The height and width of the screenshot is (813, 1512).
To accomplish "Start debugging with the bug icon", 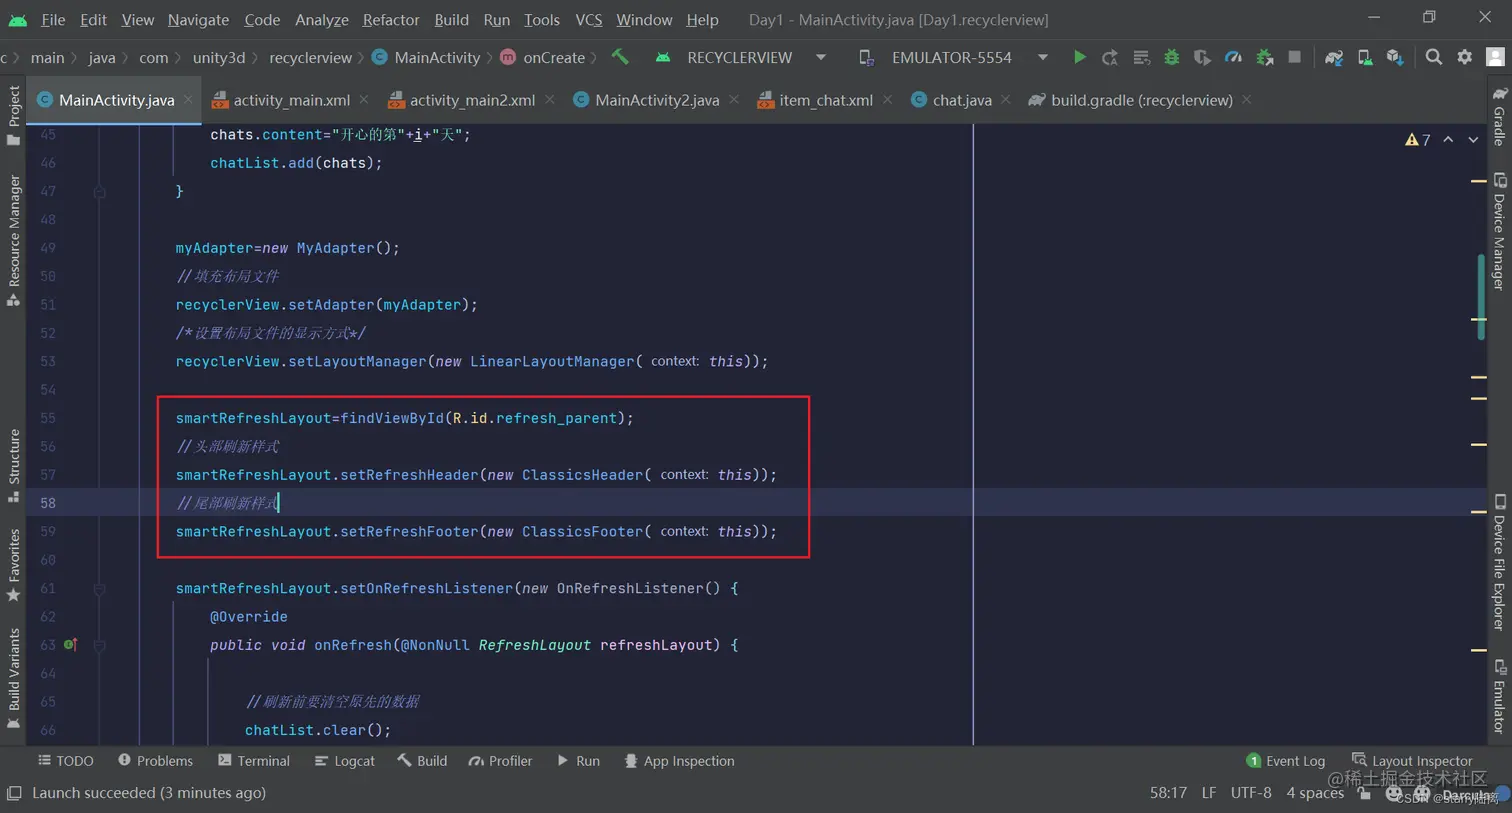I will tap(1171, 57).
